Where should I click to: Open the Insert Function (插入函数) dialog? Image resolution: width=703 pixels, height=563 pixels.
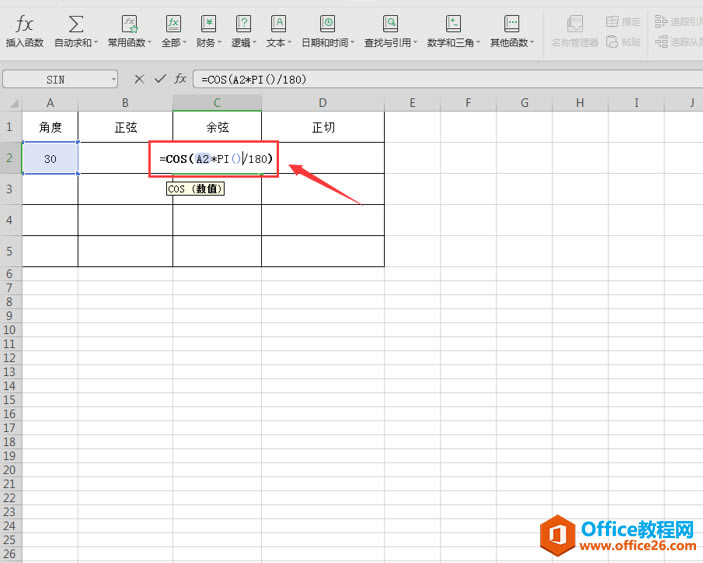pyautogui.click(x=24, y=30)
